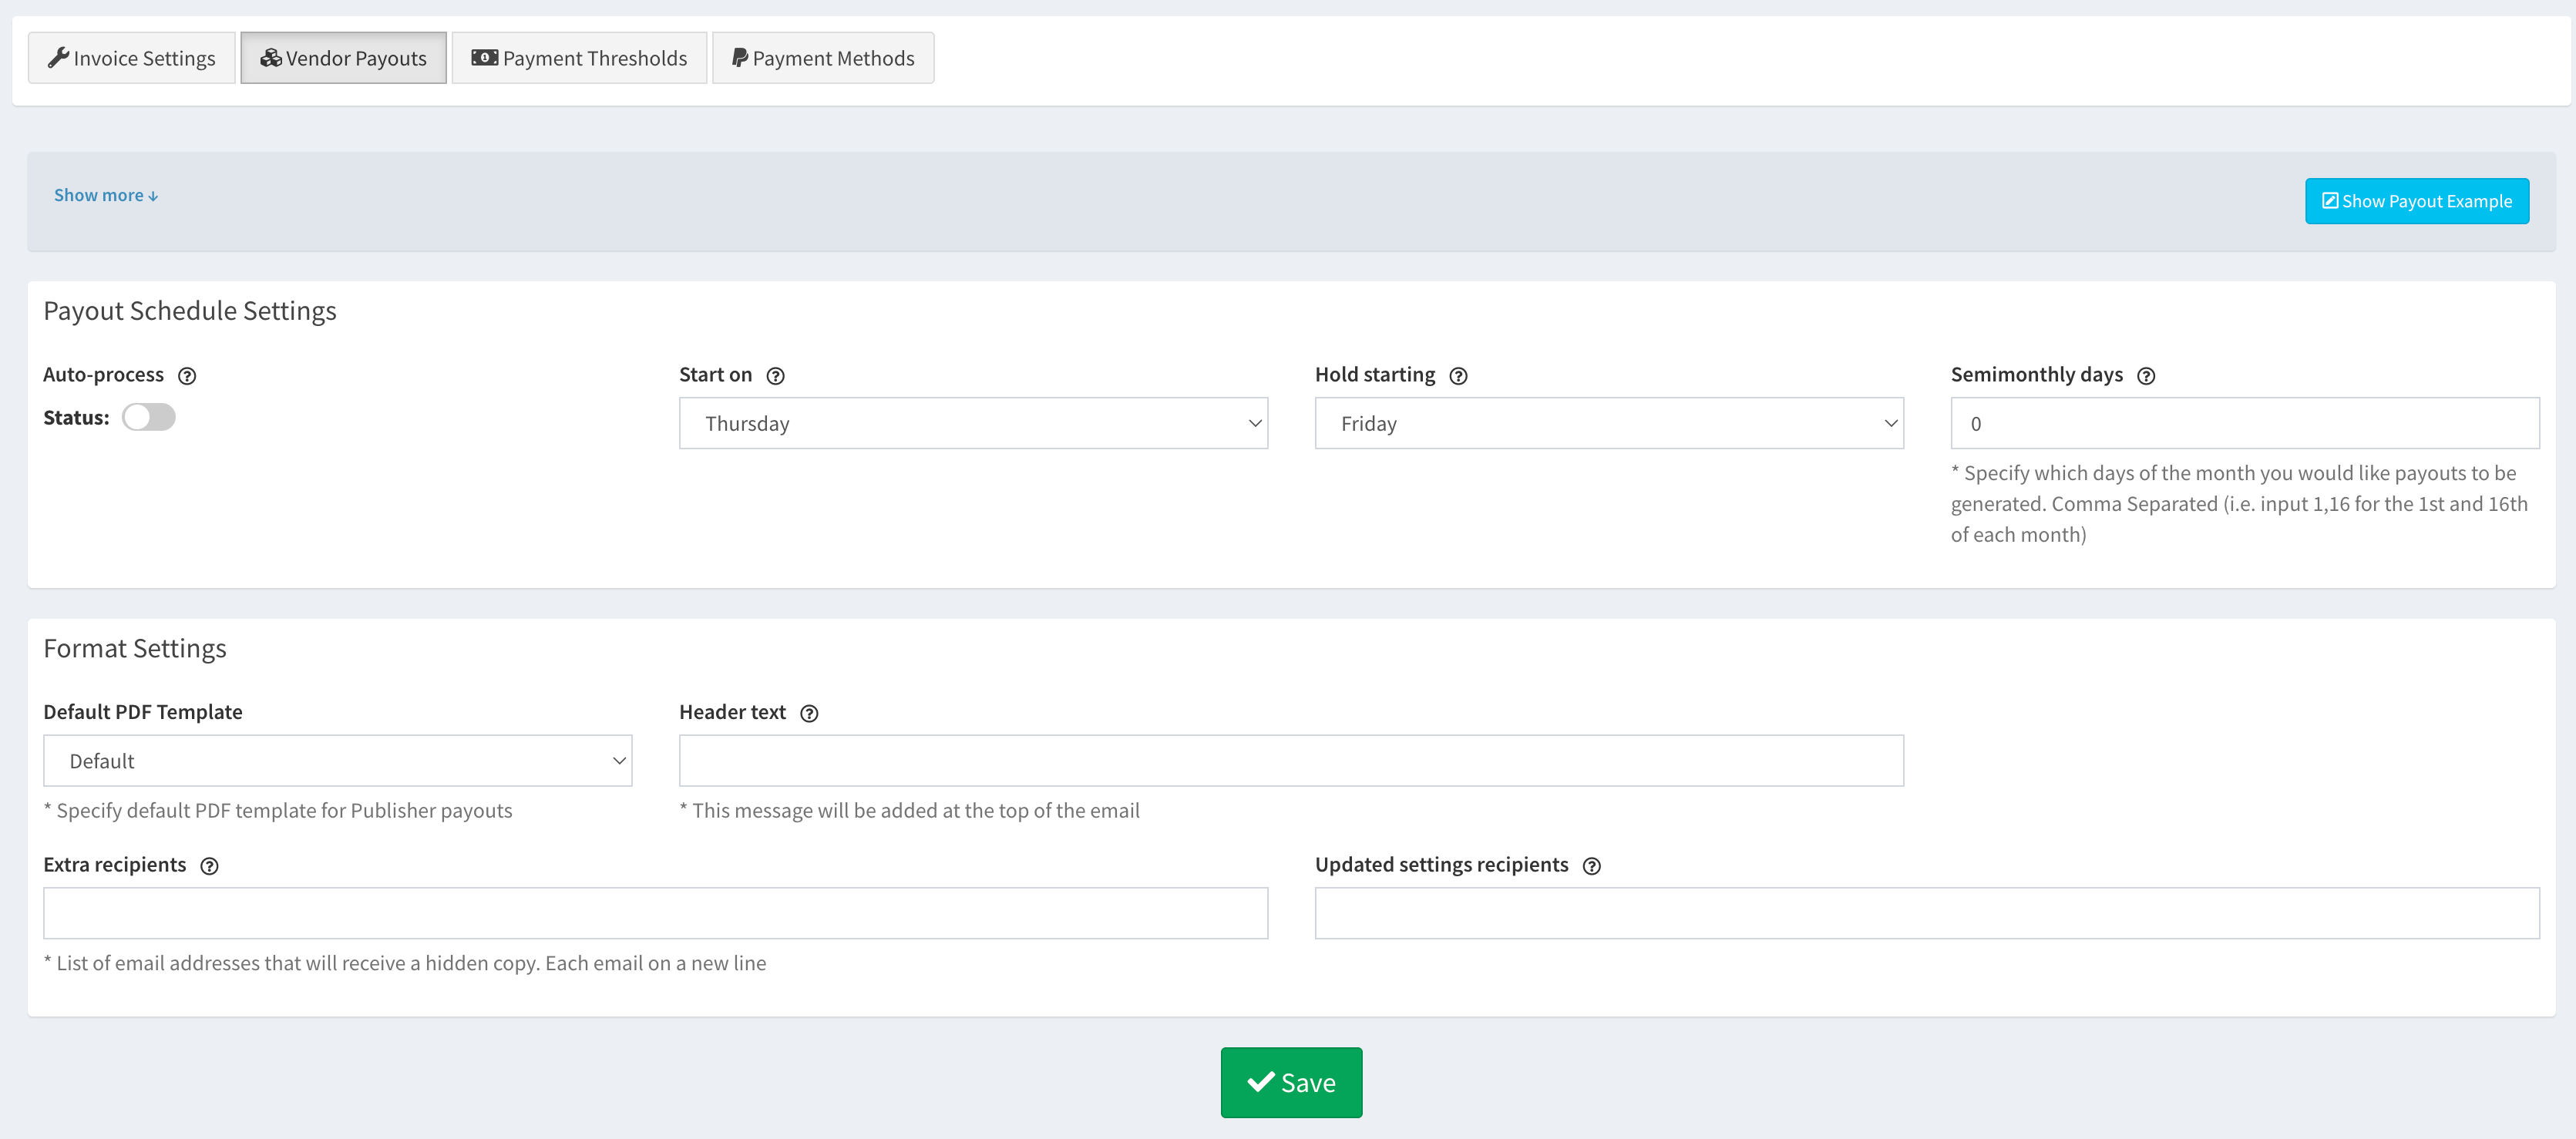Viewport: 2576px width, 1139px height.
Task: Open the Default PDF Template dropdown
Action: (x=337, y=761)
